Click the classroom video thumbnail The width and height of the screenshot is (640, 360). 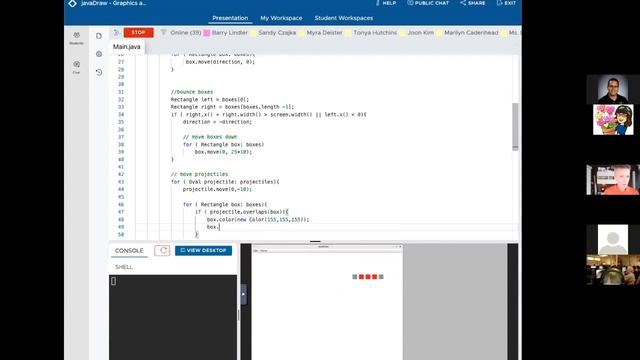pyautogui.click(x=613, y=270)
